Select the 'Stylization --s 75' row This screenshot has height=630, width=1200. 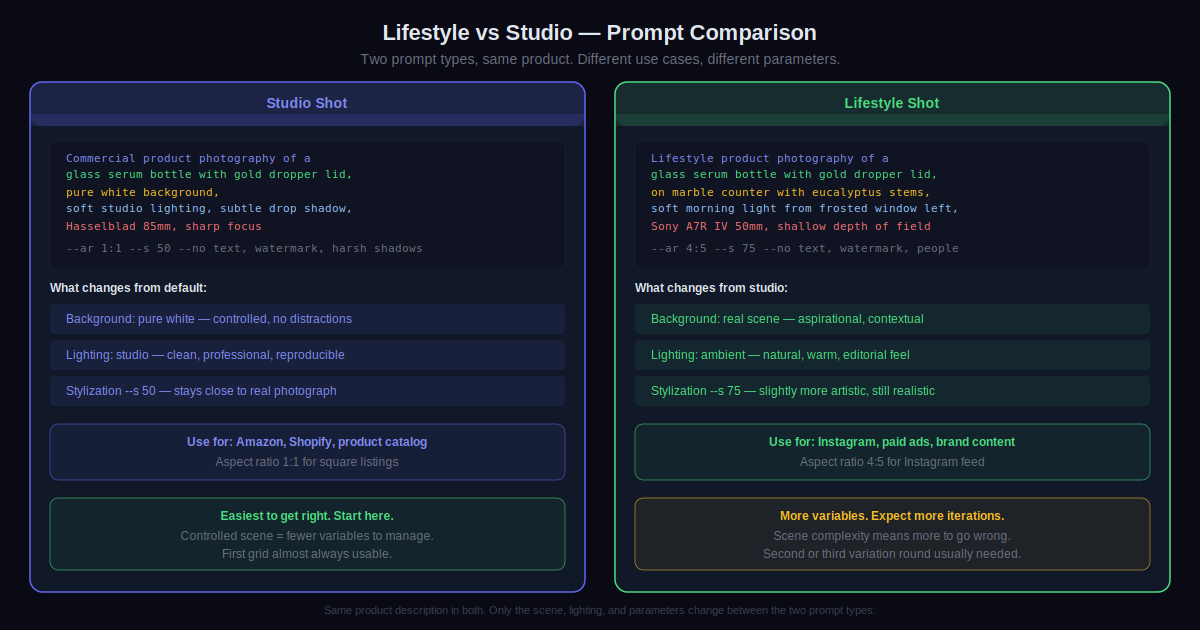(891, 391)
